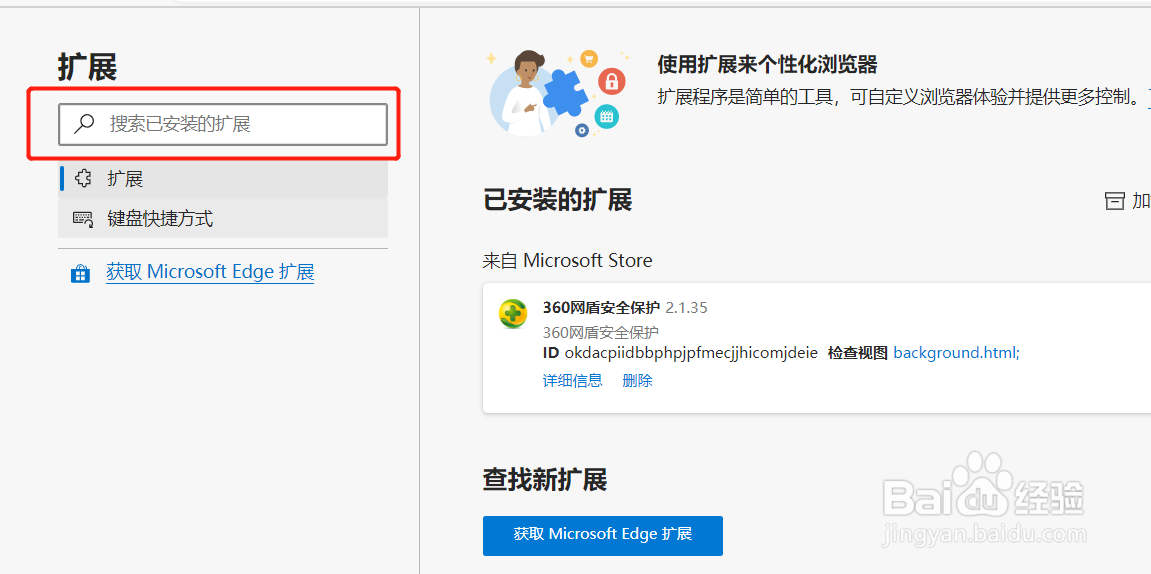
Task: Click the version number 2.1.35
Action: tap(686, 308)
